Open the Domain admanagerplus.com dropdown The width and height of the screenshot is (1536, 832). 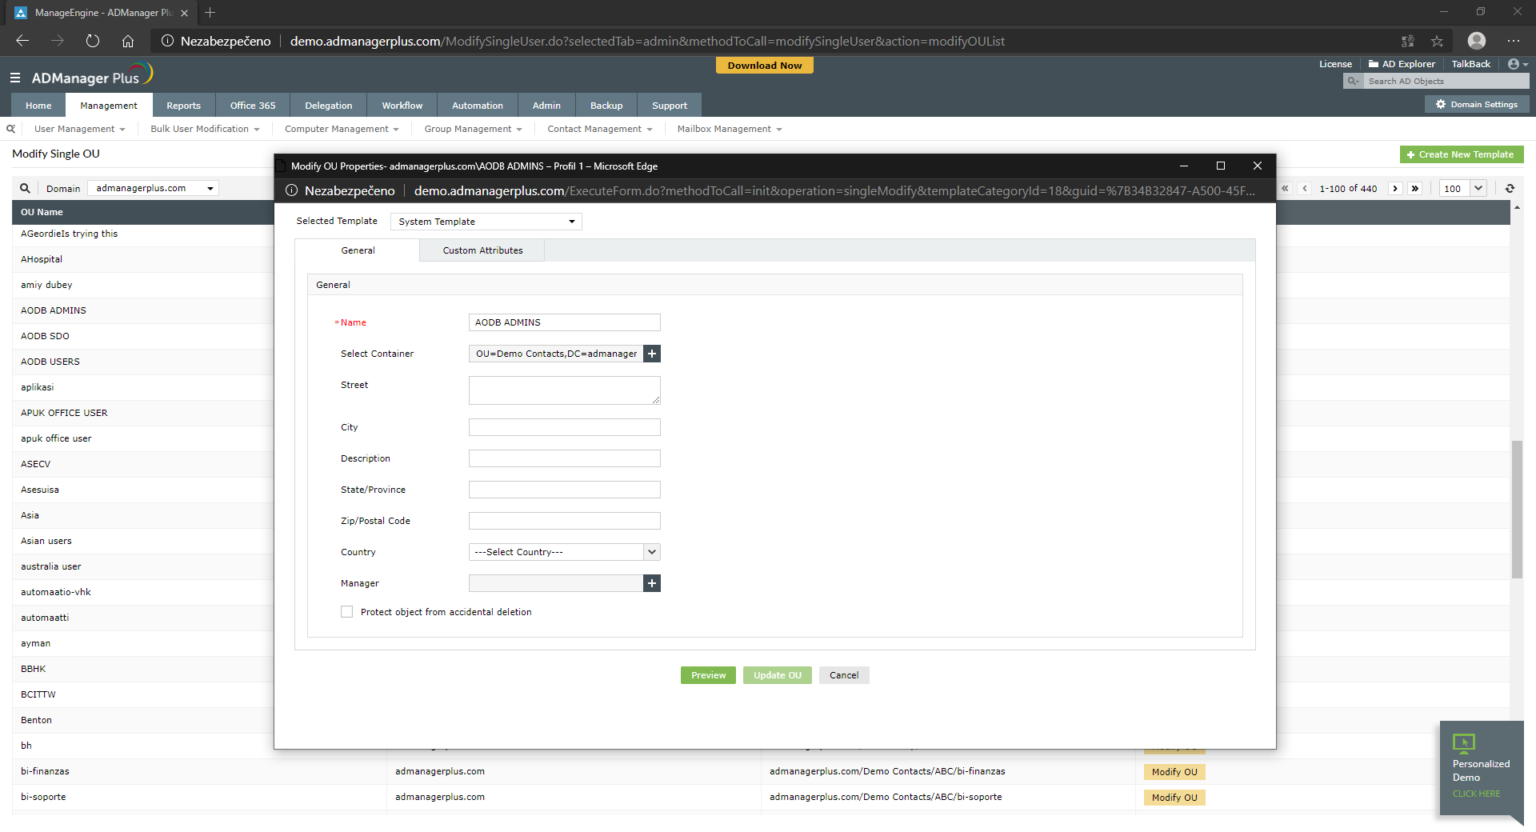tap(153, 188)
